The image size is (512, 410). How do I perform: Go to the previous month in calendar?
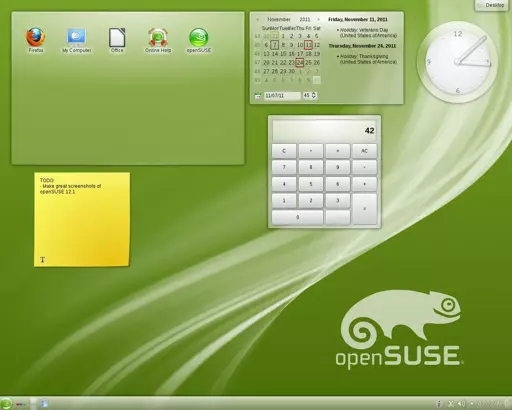click(257, 20)
